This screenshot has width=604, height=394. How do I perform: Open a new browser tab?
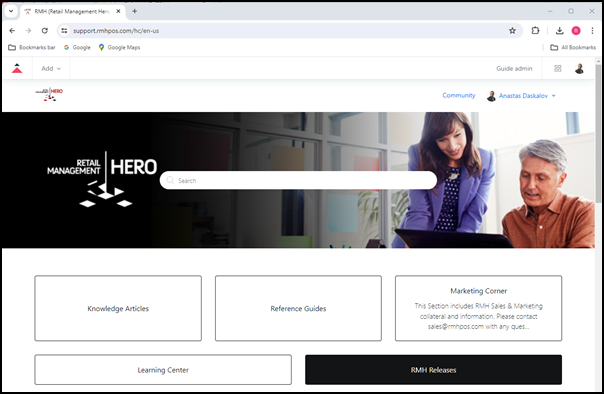pos(134,11)
